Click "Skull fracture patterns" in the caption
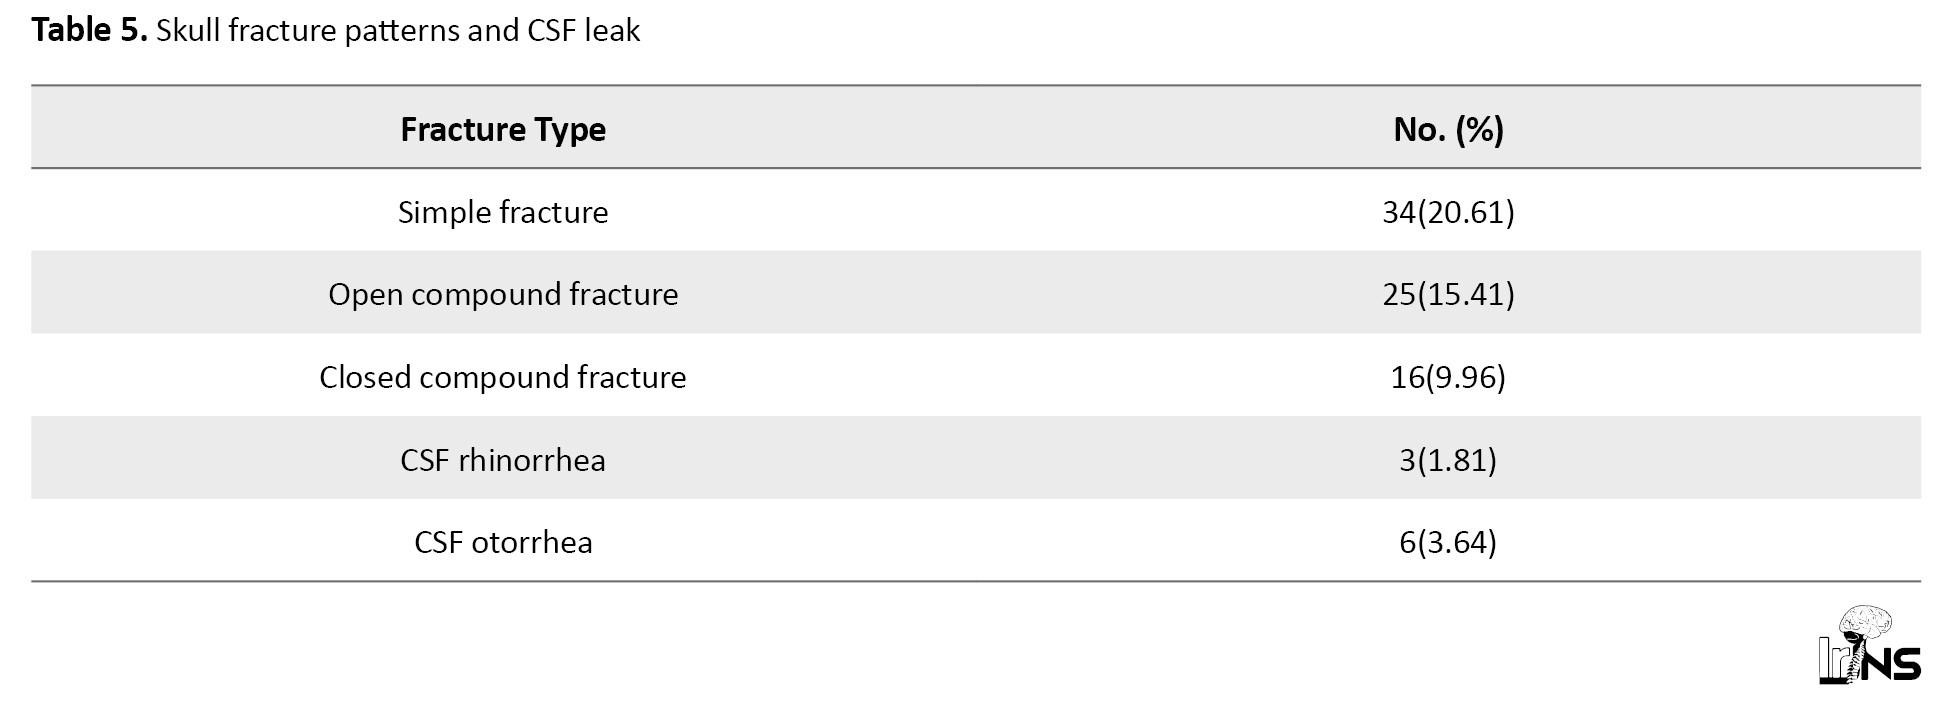The image size is (1954, 704). 307,31
